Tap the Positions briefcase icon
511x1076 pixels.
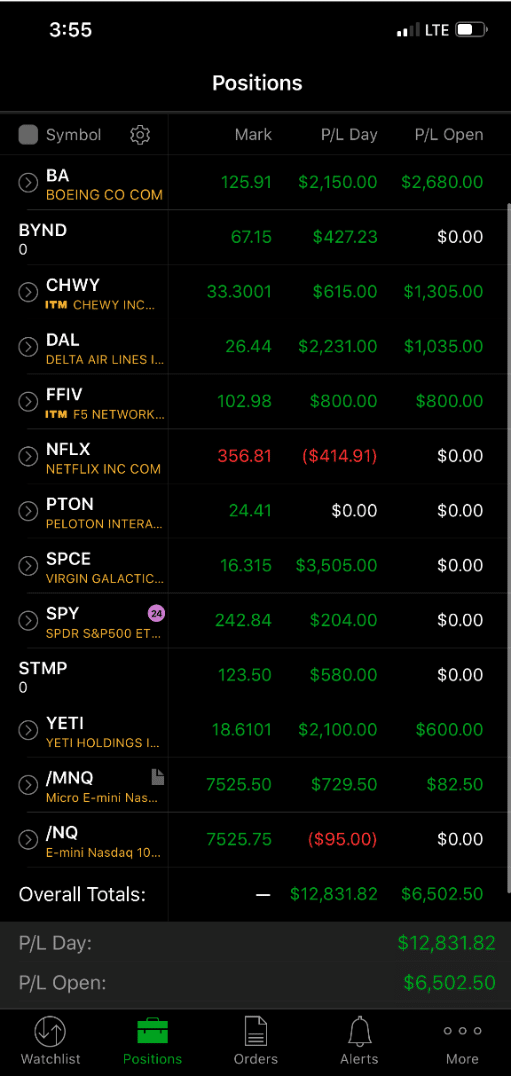pos(153,1031)
